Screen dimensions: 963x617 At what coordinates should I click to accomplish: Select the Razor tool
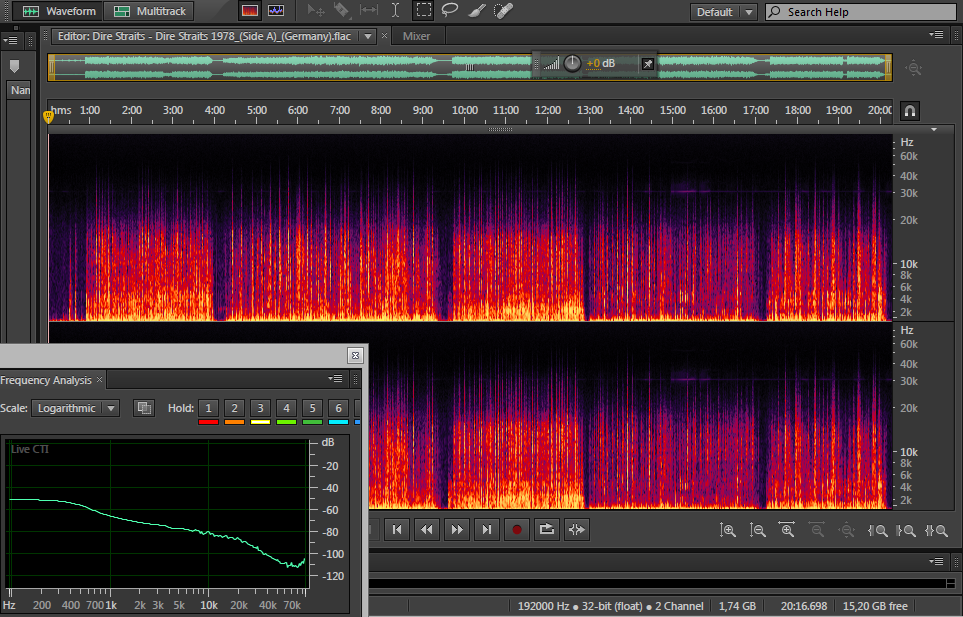click(x=341, y=10)
